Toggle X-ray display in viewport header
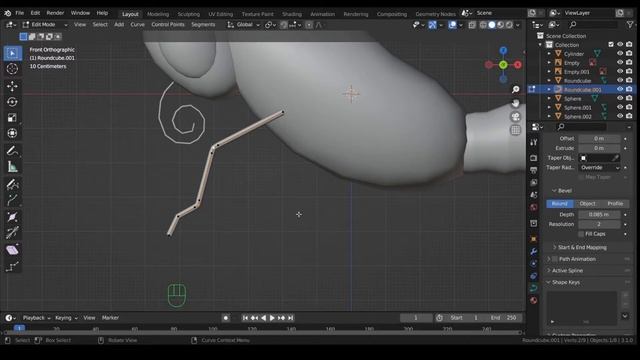This screenshot has width=640, height=360. [472, 25]
